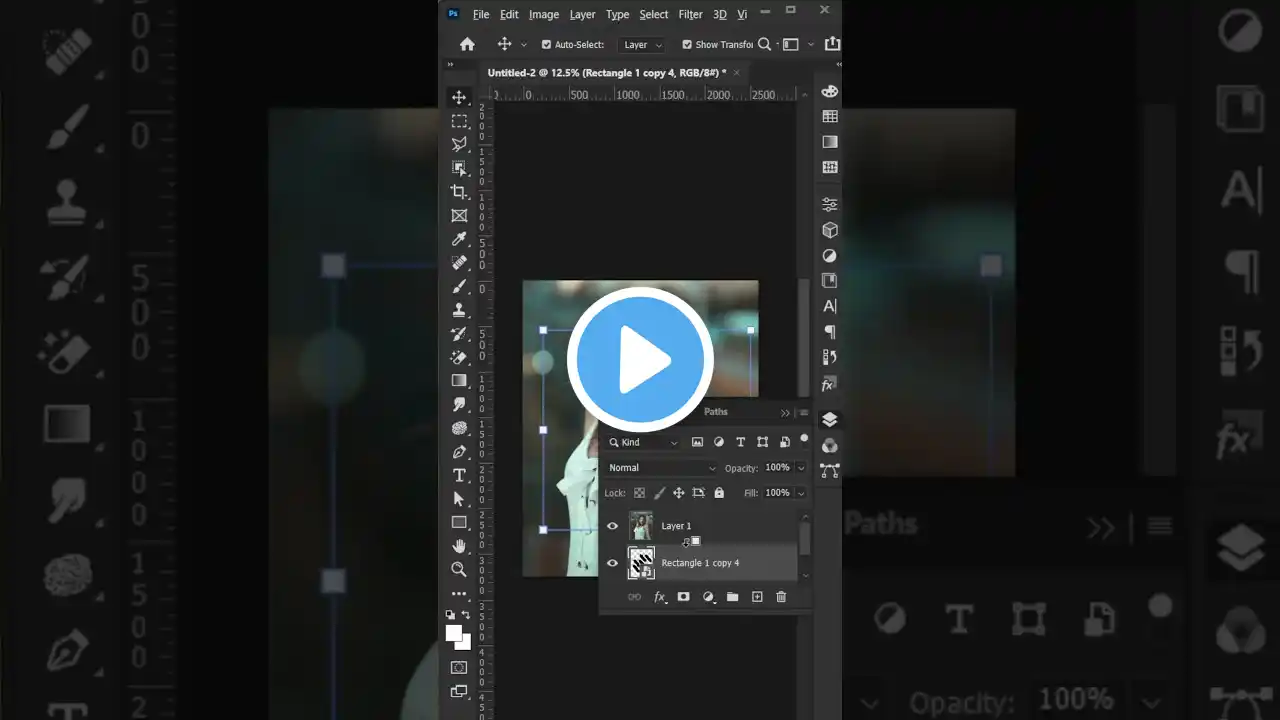Select the Move tool in the toolbar
The image size is (1280, 720).
click(459, 97)
